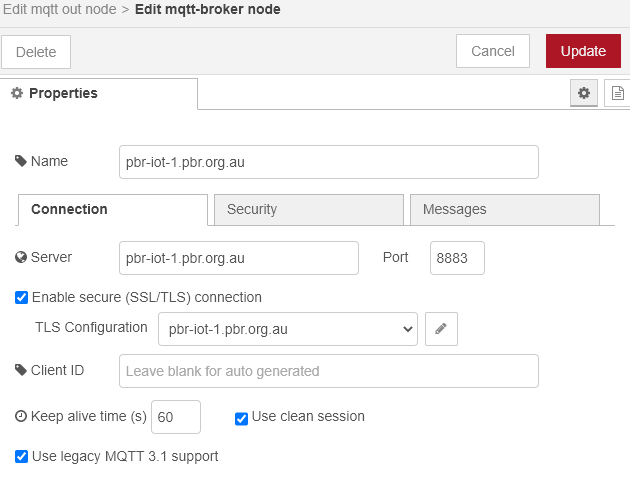Viewport: 630px width, 485px height.
Task: Click the Cancel button
Action: (493, 51)
